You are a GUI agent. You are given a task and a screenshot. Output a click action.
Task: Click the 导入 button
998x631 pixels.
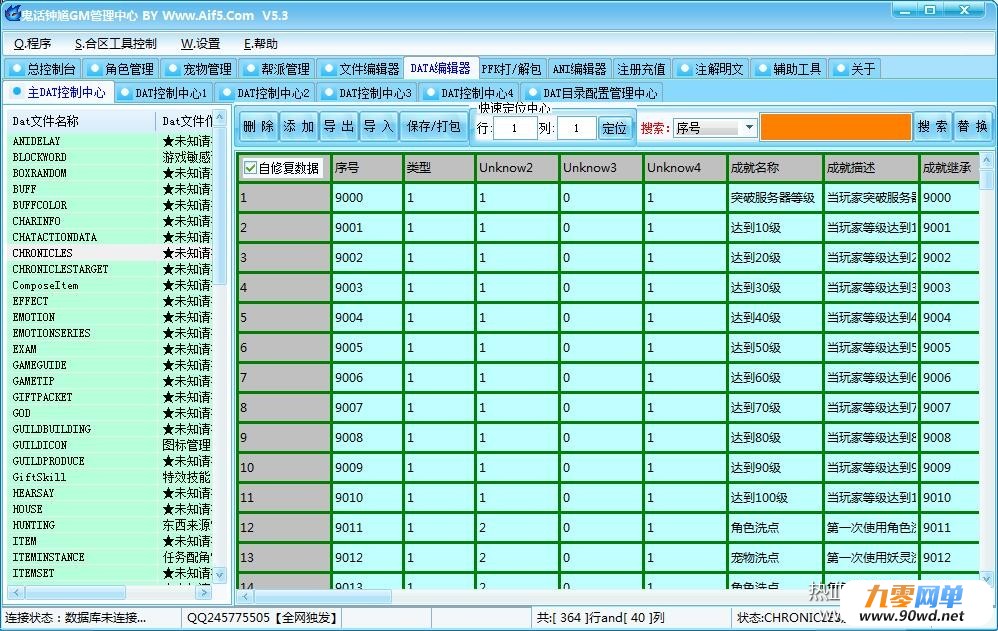coord(379,126)
